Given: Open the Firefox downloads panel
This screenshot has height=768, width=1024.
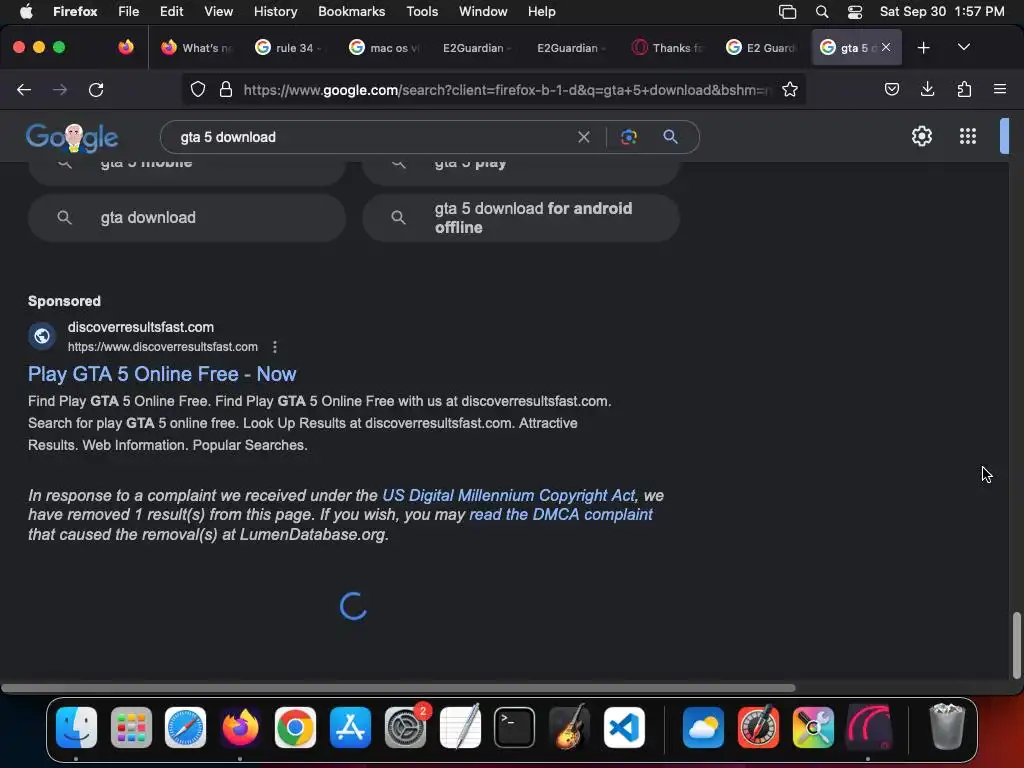Looking at the screenshot, I should (x=927, y=89).
